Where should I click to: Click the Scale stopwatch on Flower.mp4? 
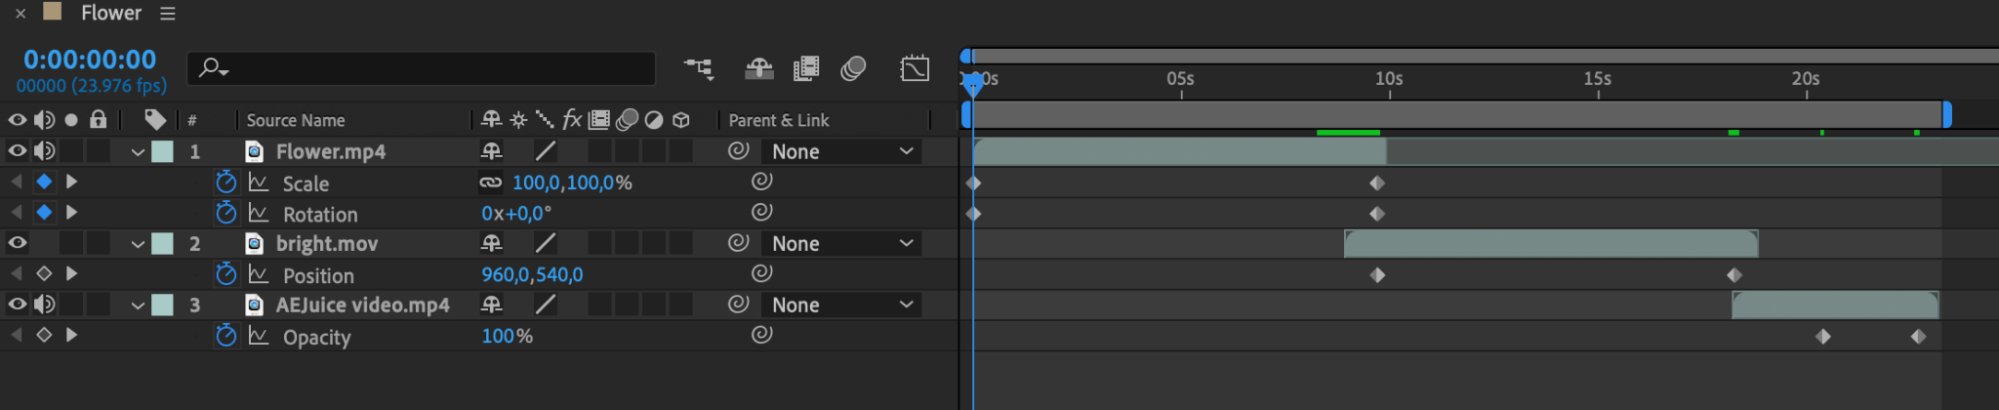[x=226, y=182]
